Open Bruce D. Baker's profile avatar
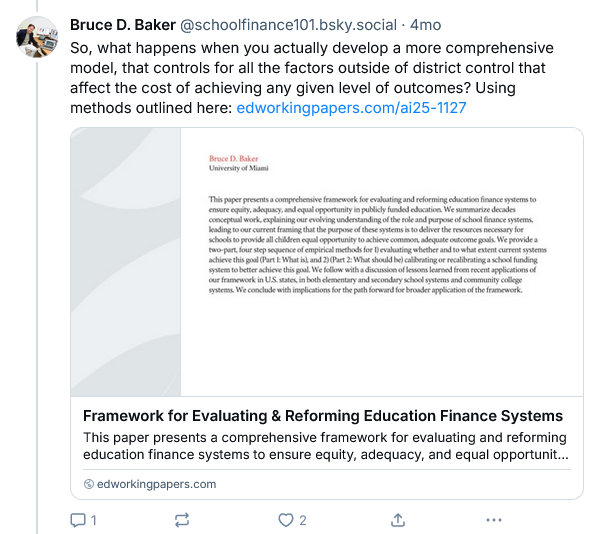The image size is (600, 534). point(37,37)
